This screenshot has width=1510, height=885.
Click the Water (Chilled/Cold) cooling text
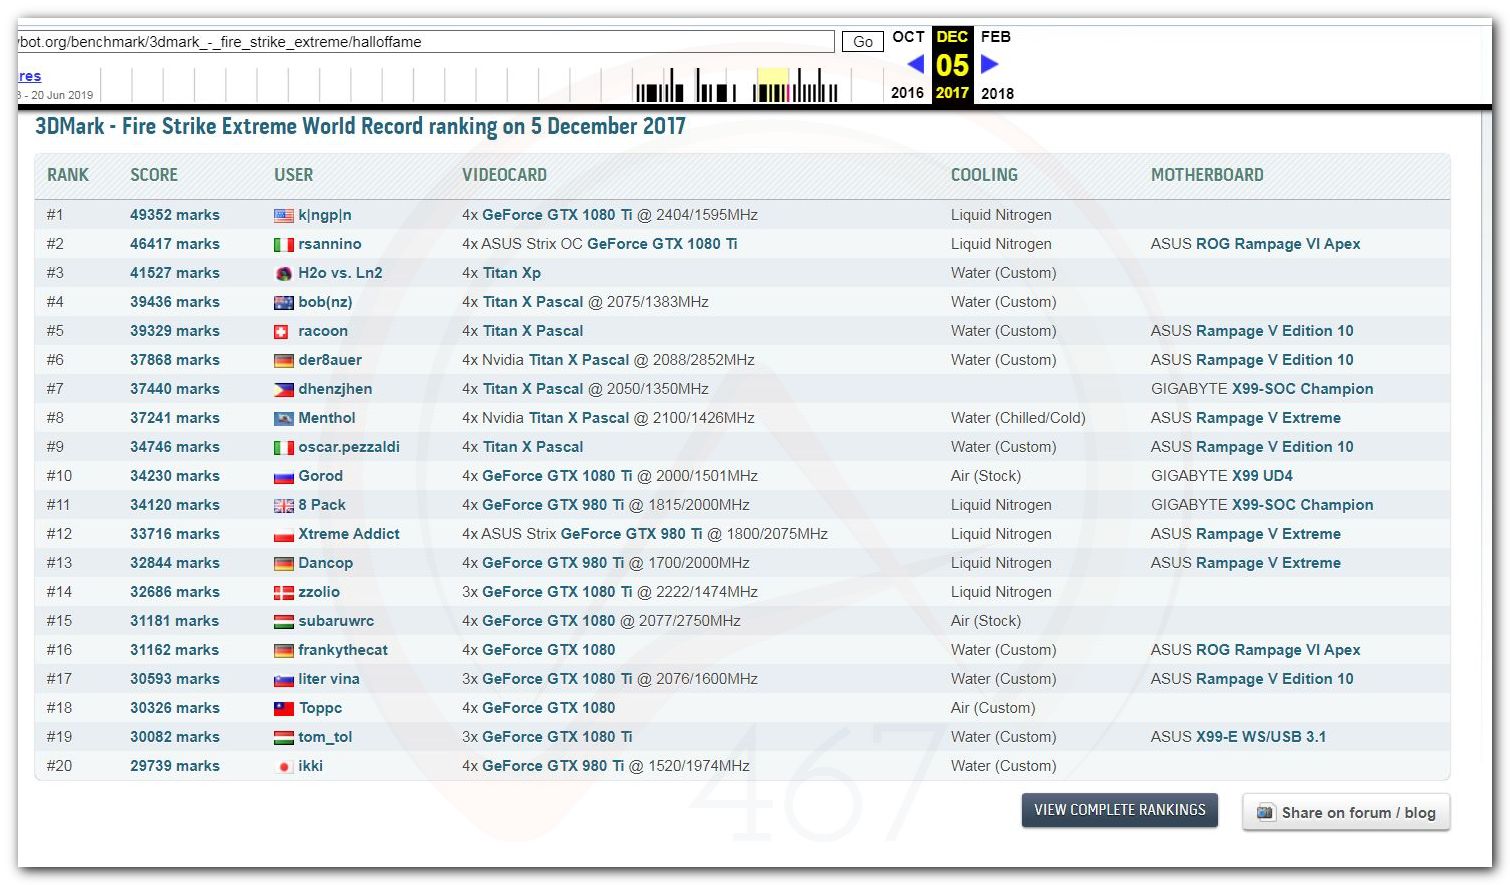click(x=1018, y=418)
